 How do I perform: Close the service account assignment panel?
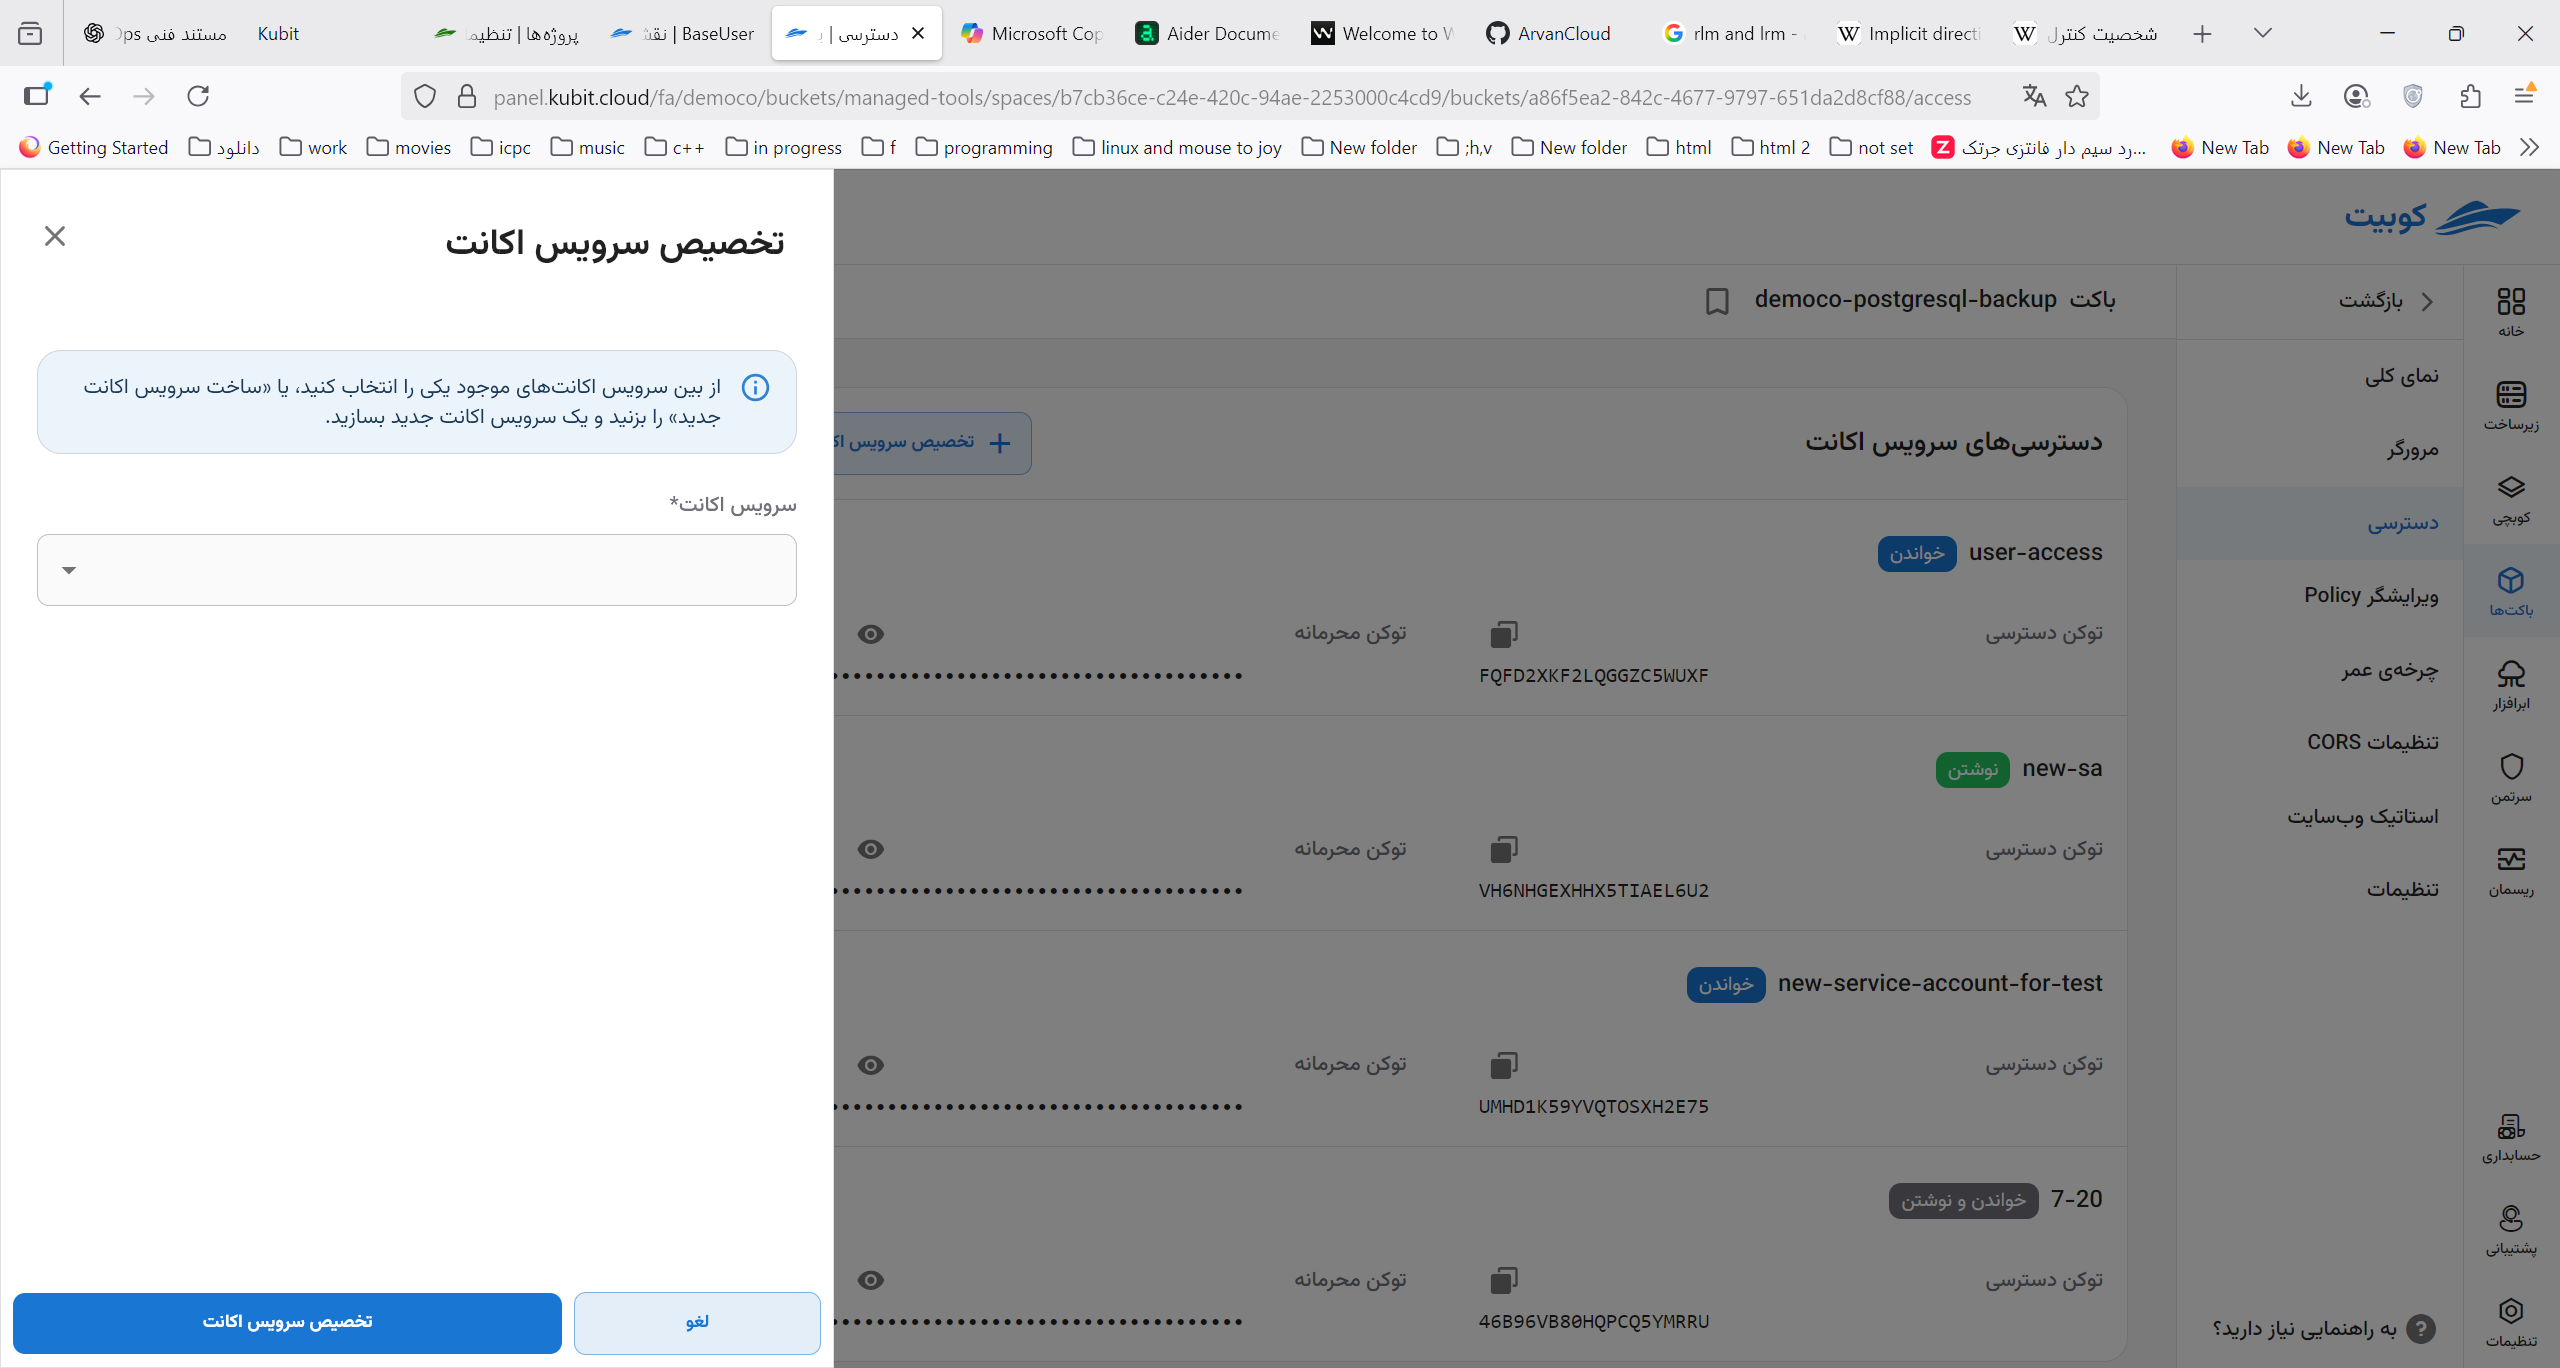tap(55, 236)
